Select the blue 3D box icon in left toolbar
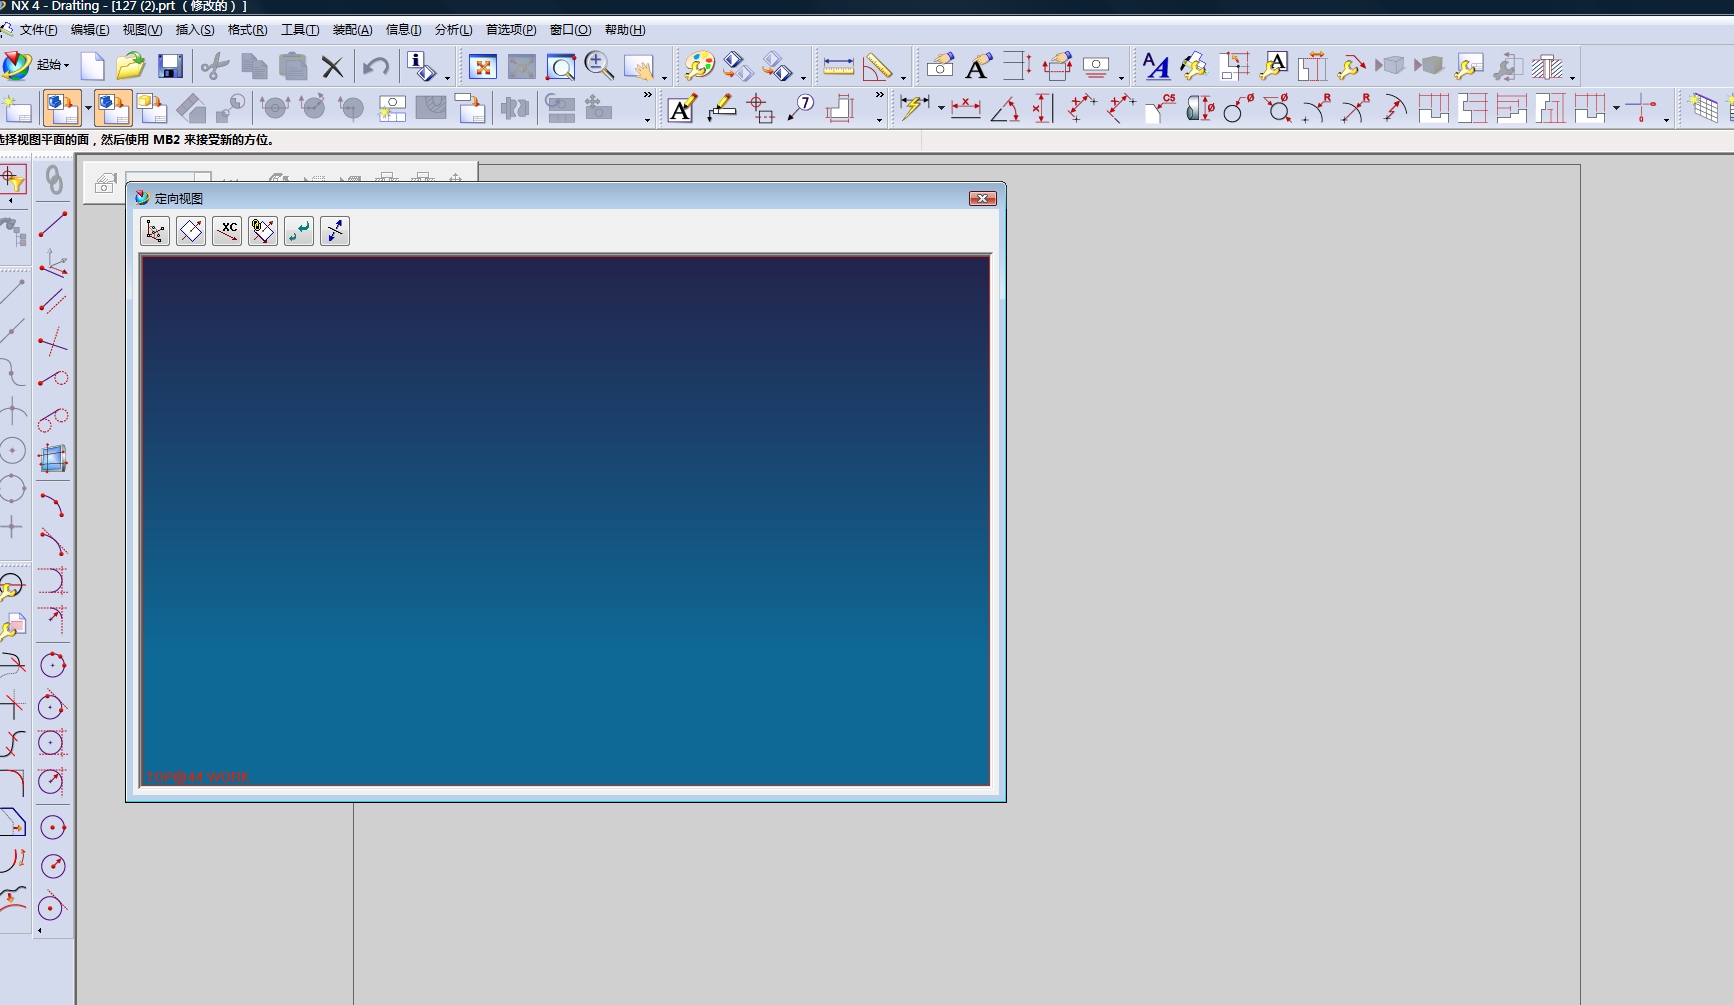 coord(53,459)
